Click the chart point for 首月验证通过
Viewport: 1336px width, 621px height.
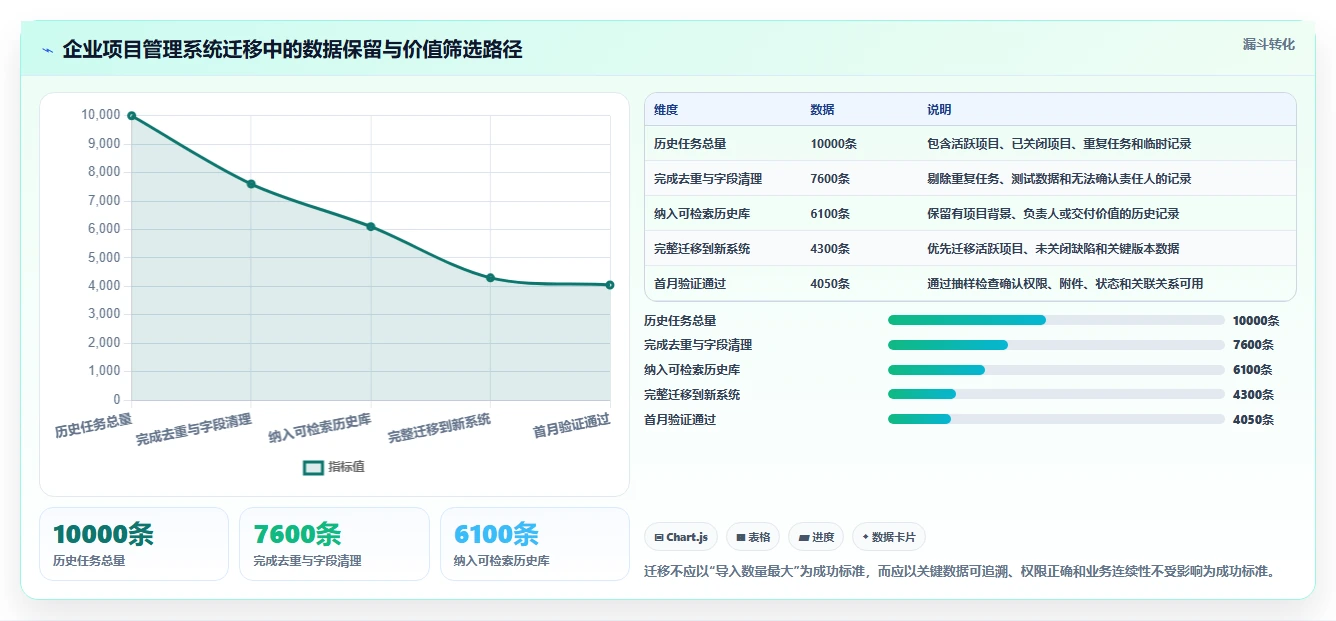tap(610, 285)
